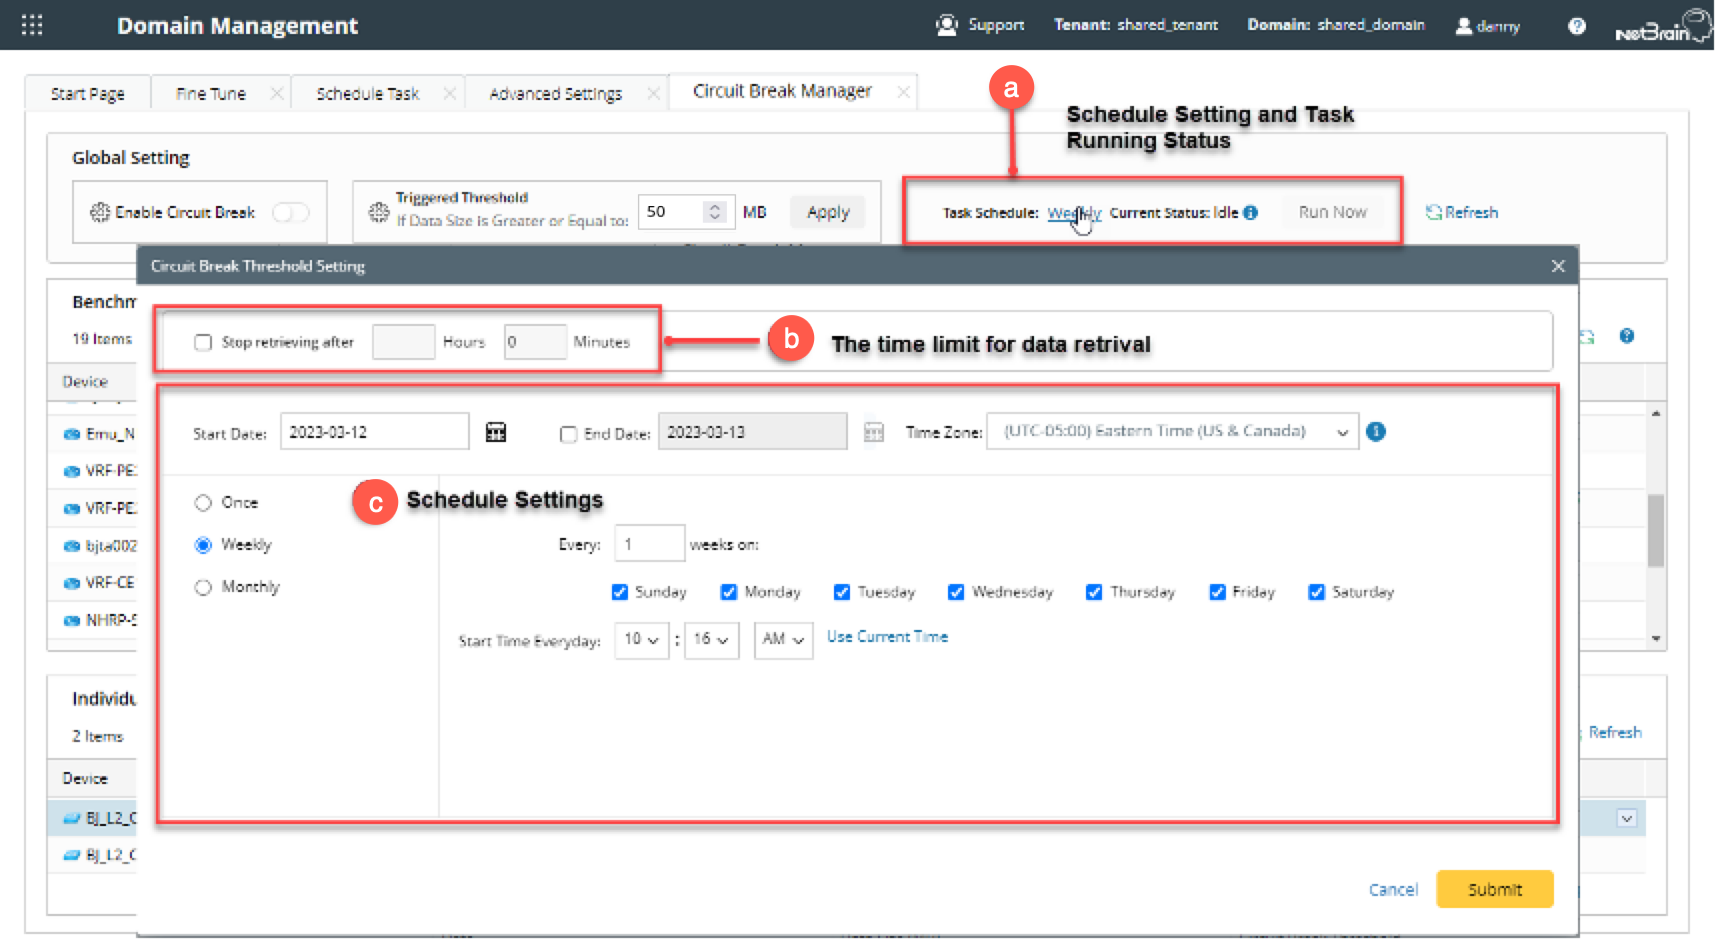Toggle the Enable Circuit Break switch

(x=290, y=213)
